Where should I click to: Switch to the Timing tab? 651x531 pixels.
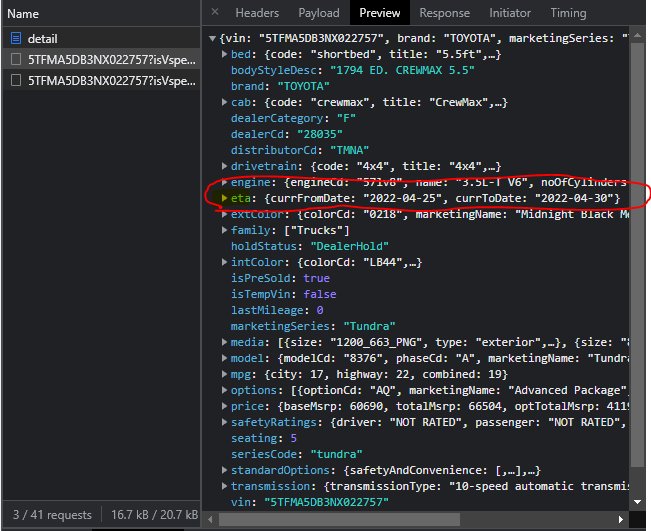tap(568, 13)
